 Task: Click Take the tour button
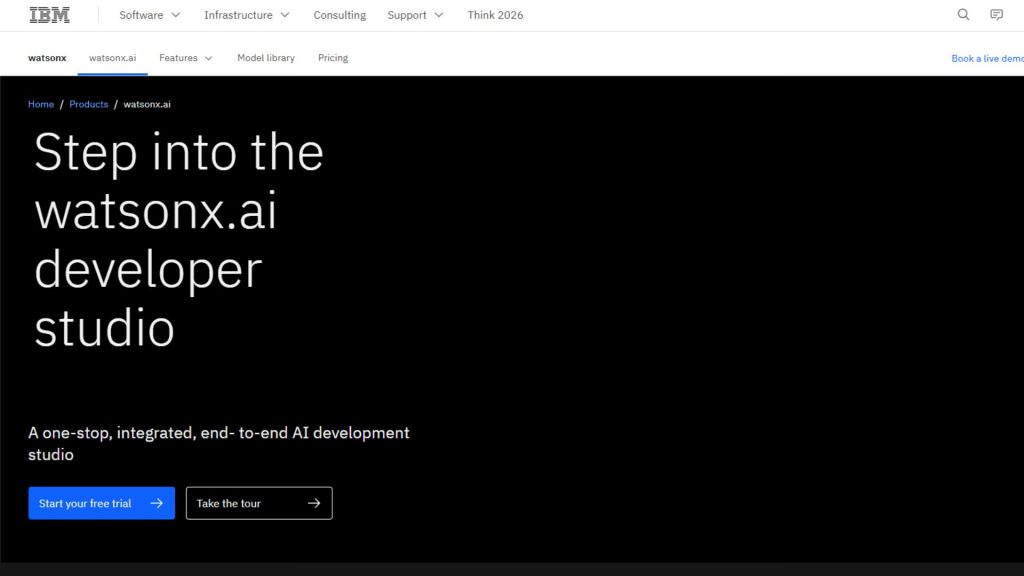259,503
